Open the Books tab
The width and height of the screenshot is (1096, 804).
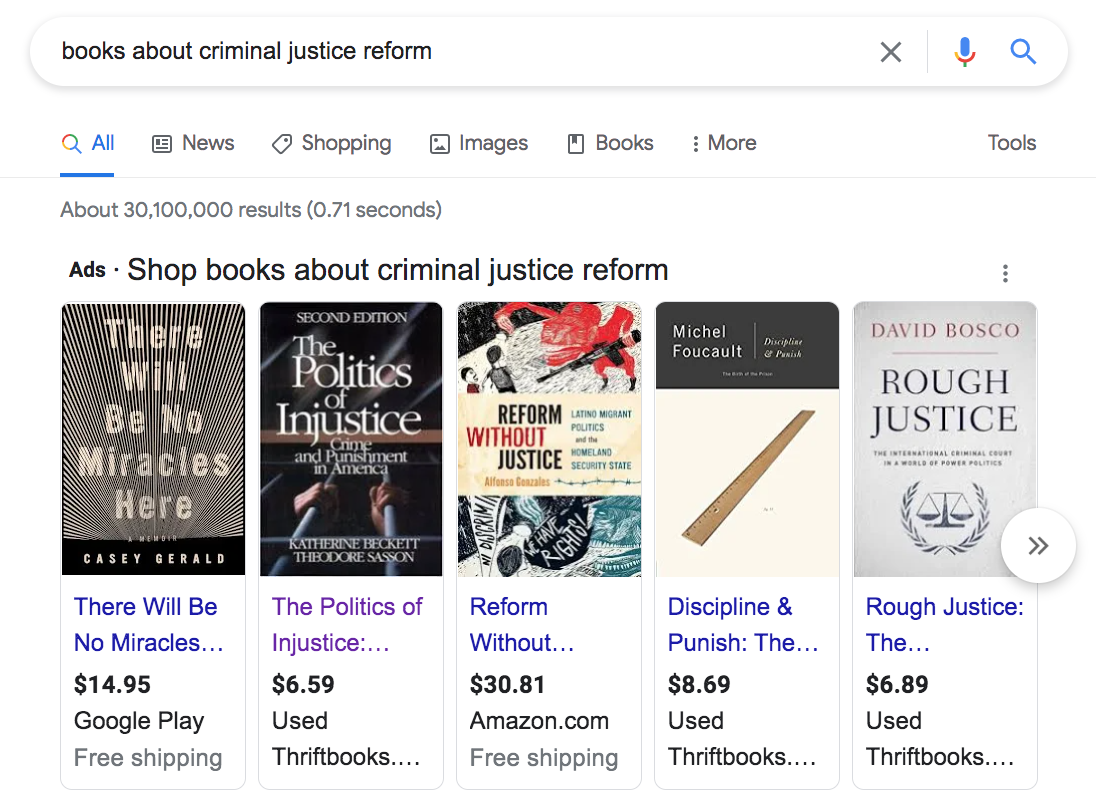pos(610,143)
